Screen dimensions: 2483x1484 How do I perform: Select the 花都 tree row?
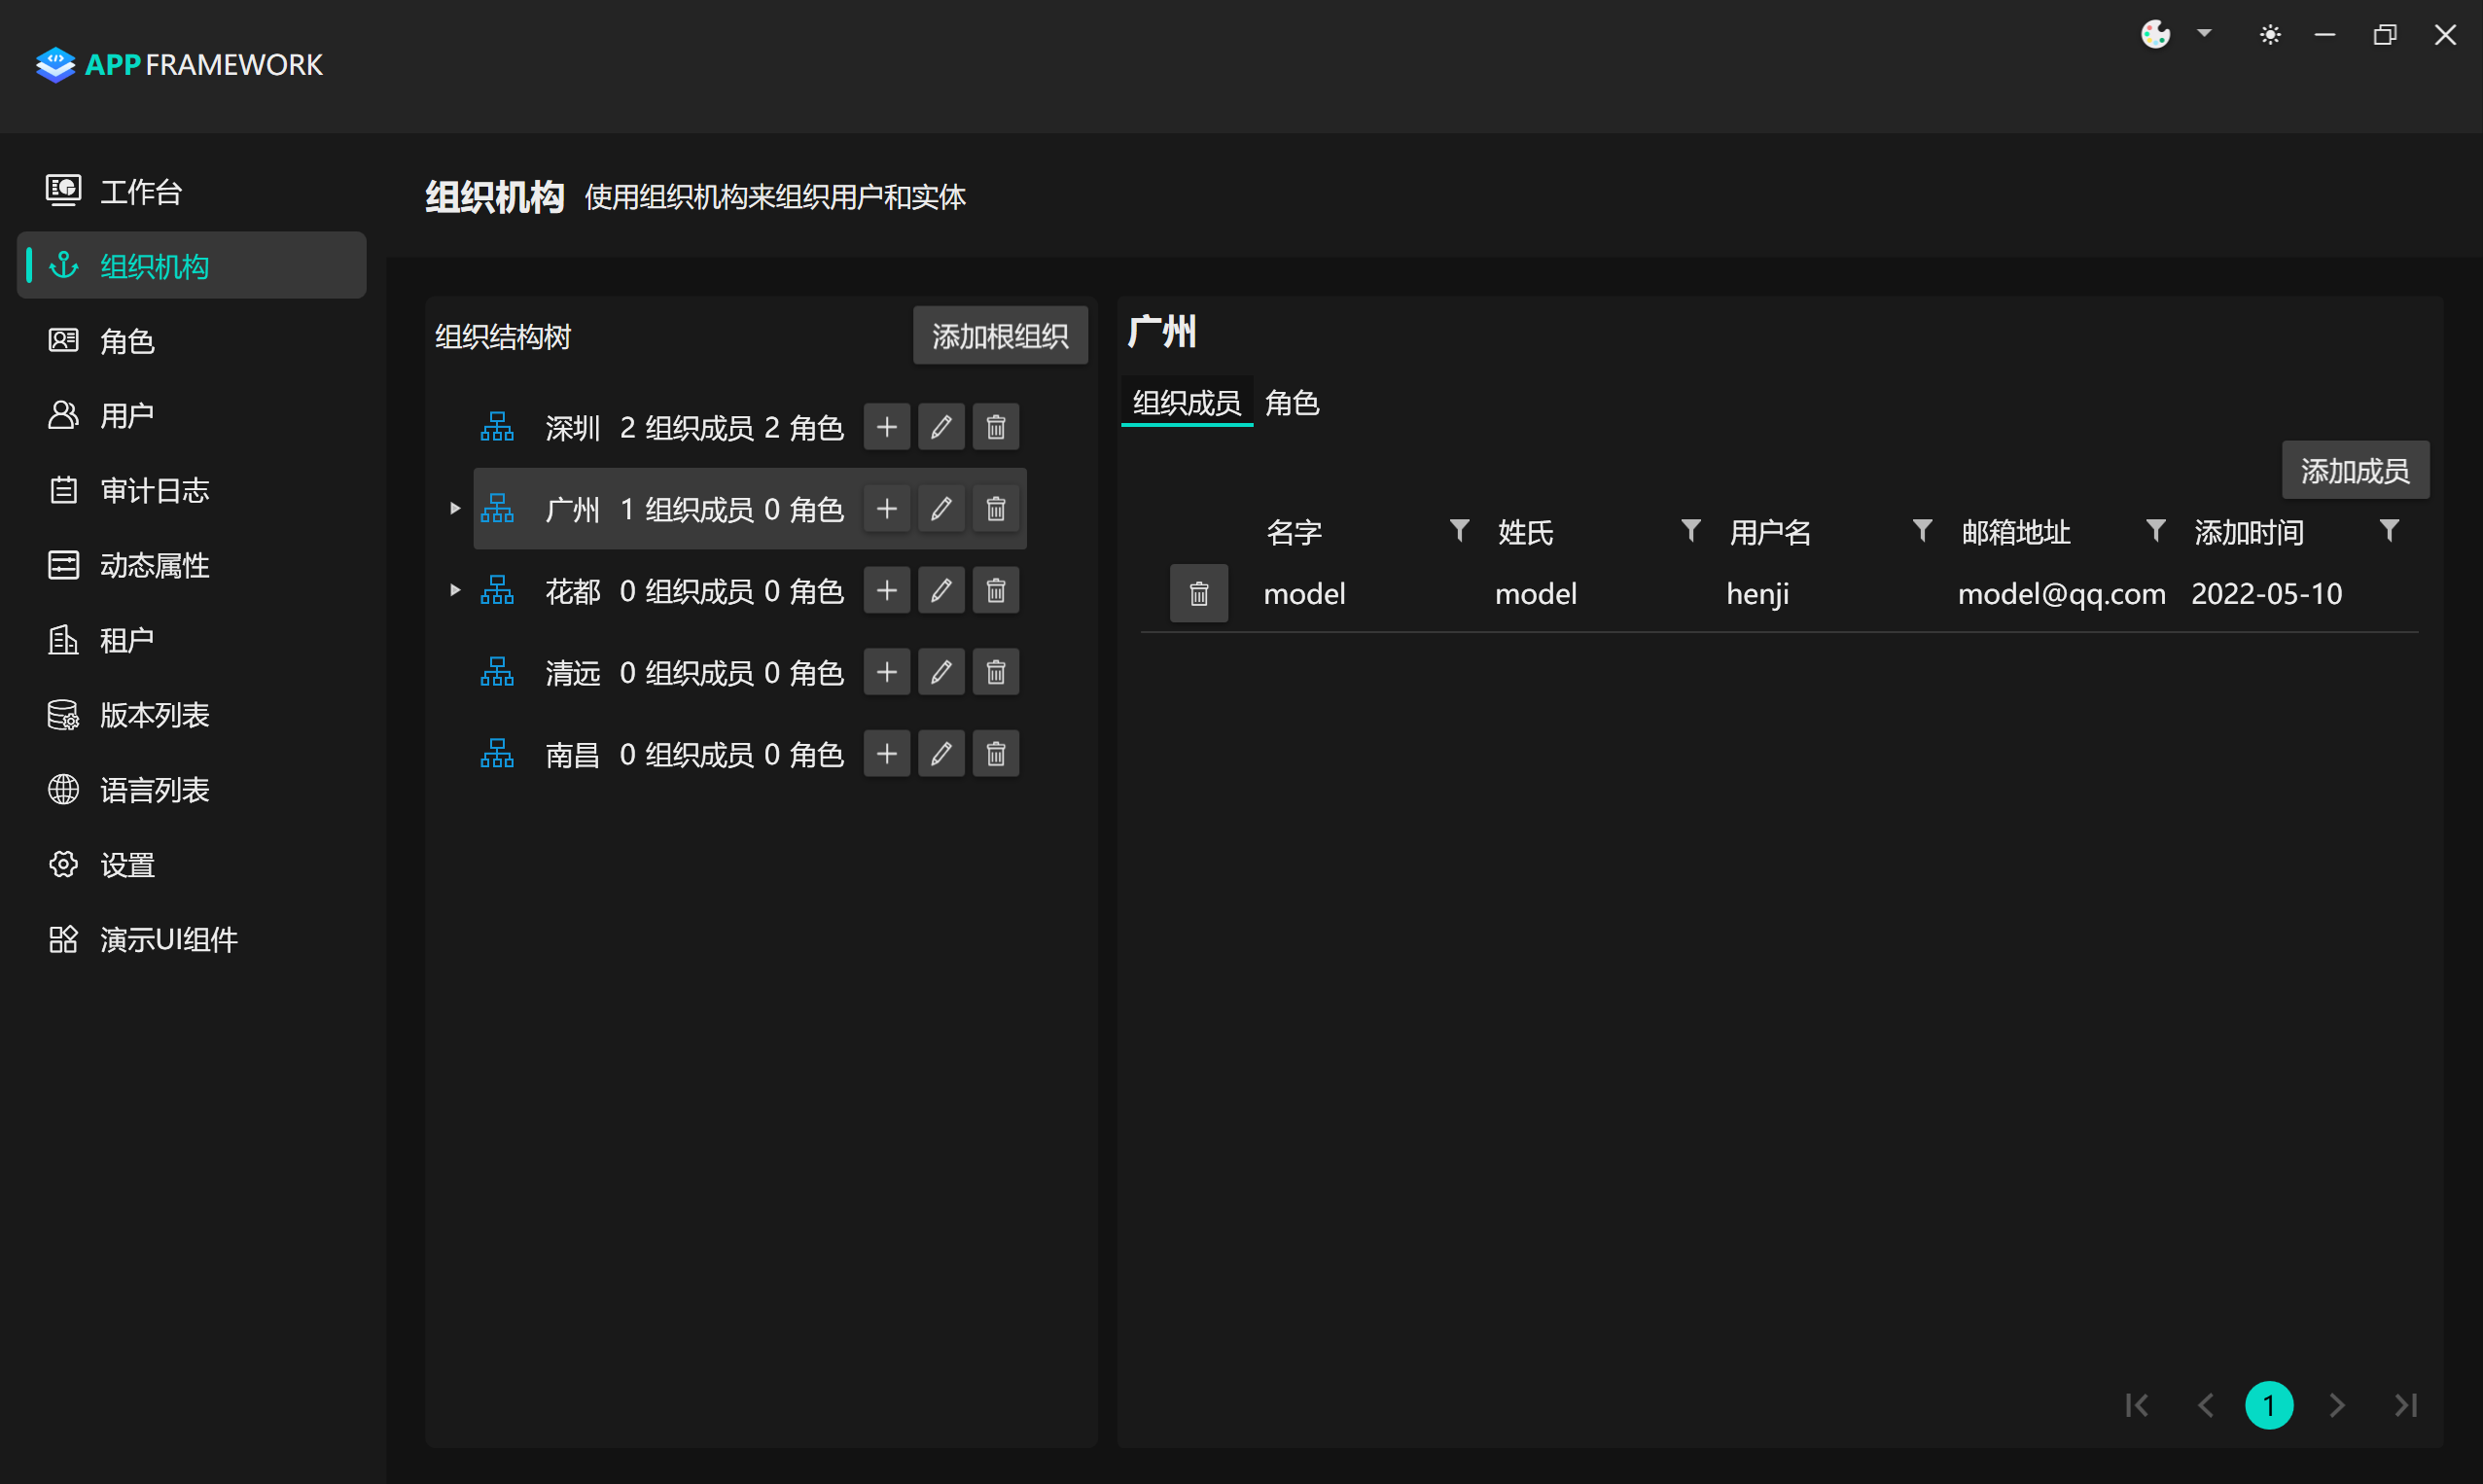click(750, 591)
